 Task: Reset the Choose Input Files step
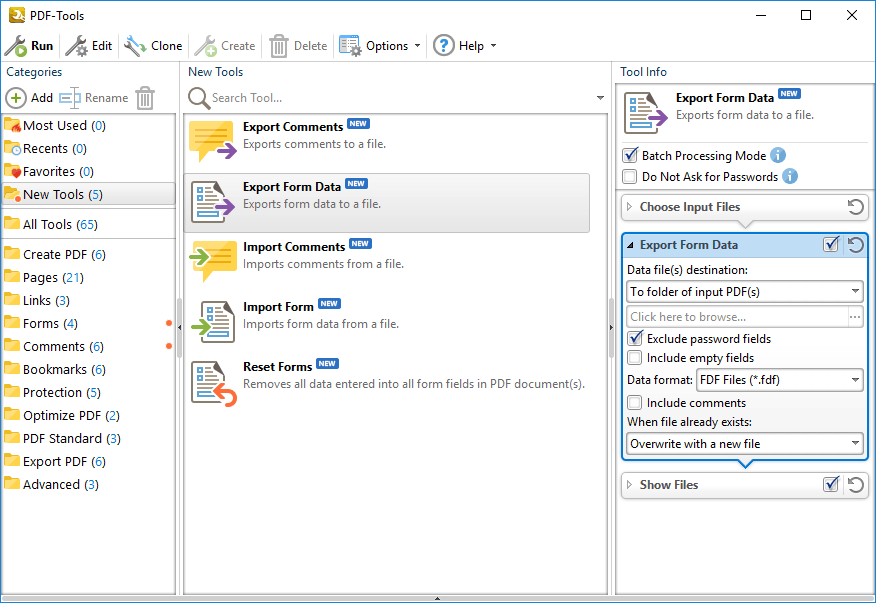(x=855, y=207)
